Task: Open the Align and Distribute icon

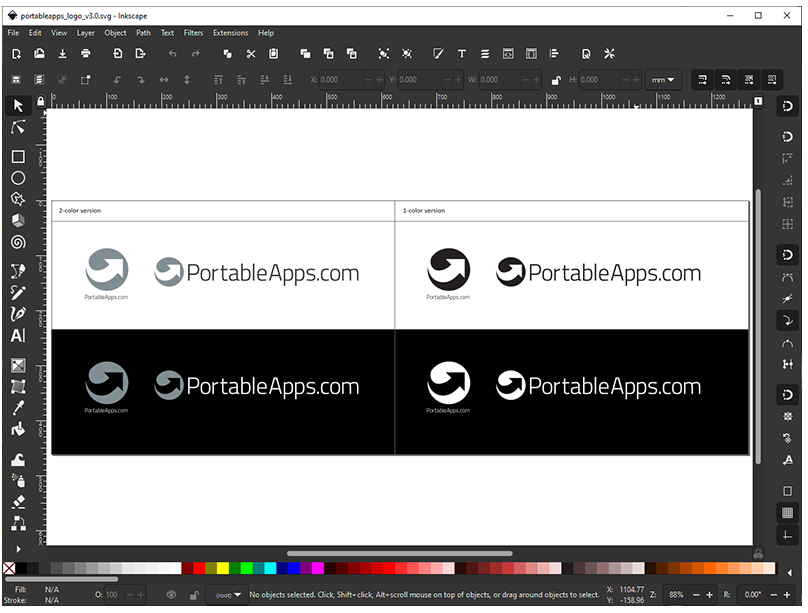Action: (x=554, y=54)
